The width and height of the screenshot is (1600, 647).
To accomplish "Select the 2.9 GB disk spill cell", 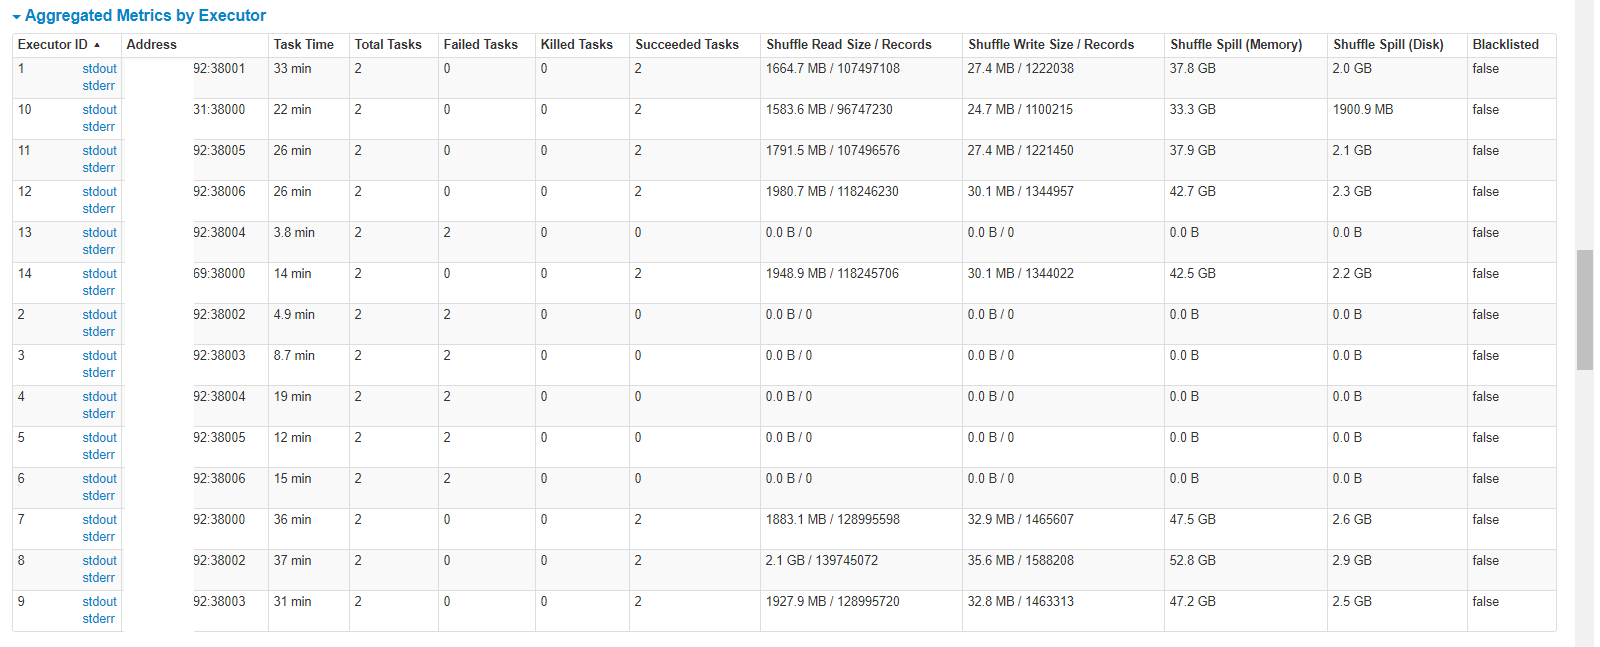I will [1352, 561].
